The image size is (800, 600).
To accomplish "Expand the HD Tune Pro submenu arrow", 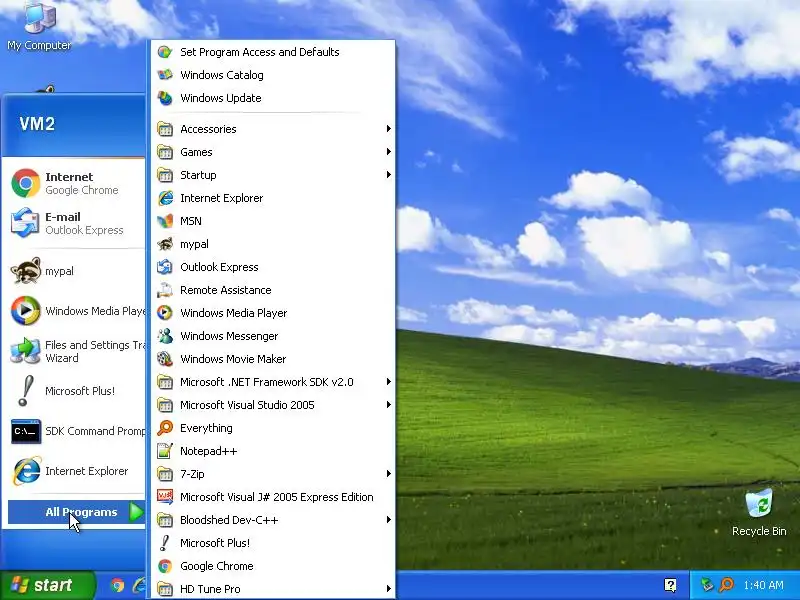I will click(x=389, y=589).
